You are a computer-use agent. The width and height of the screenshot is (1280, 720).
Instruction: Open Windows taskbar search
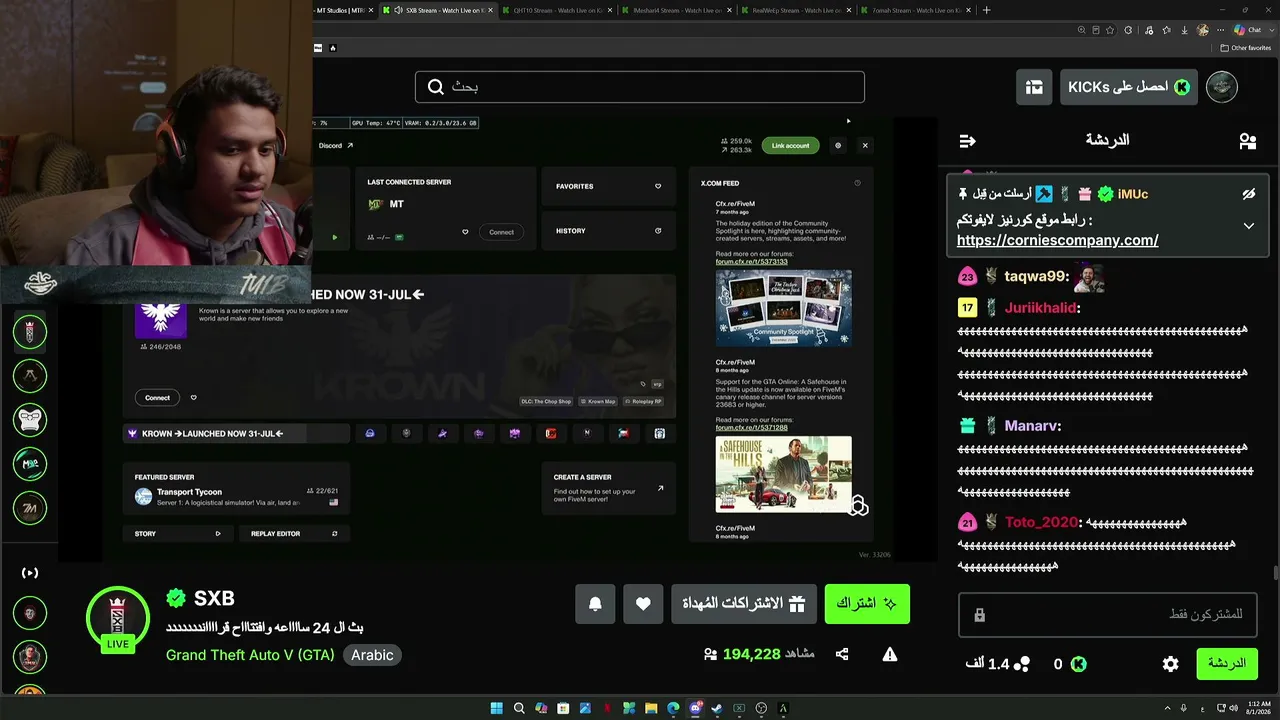tap(519, 709)
